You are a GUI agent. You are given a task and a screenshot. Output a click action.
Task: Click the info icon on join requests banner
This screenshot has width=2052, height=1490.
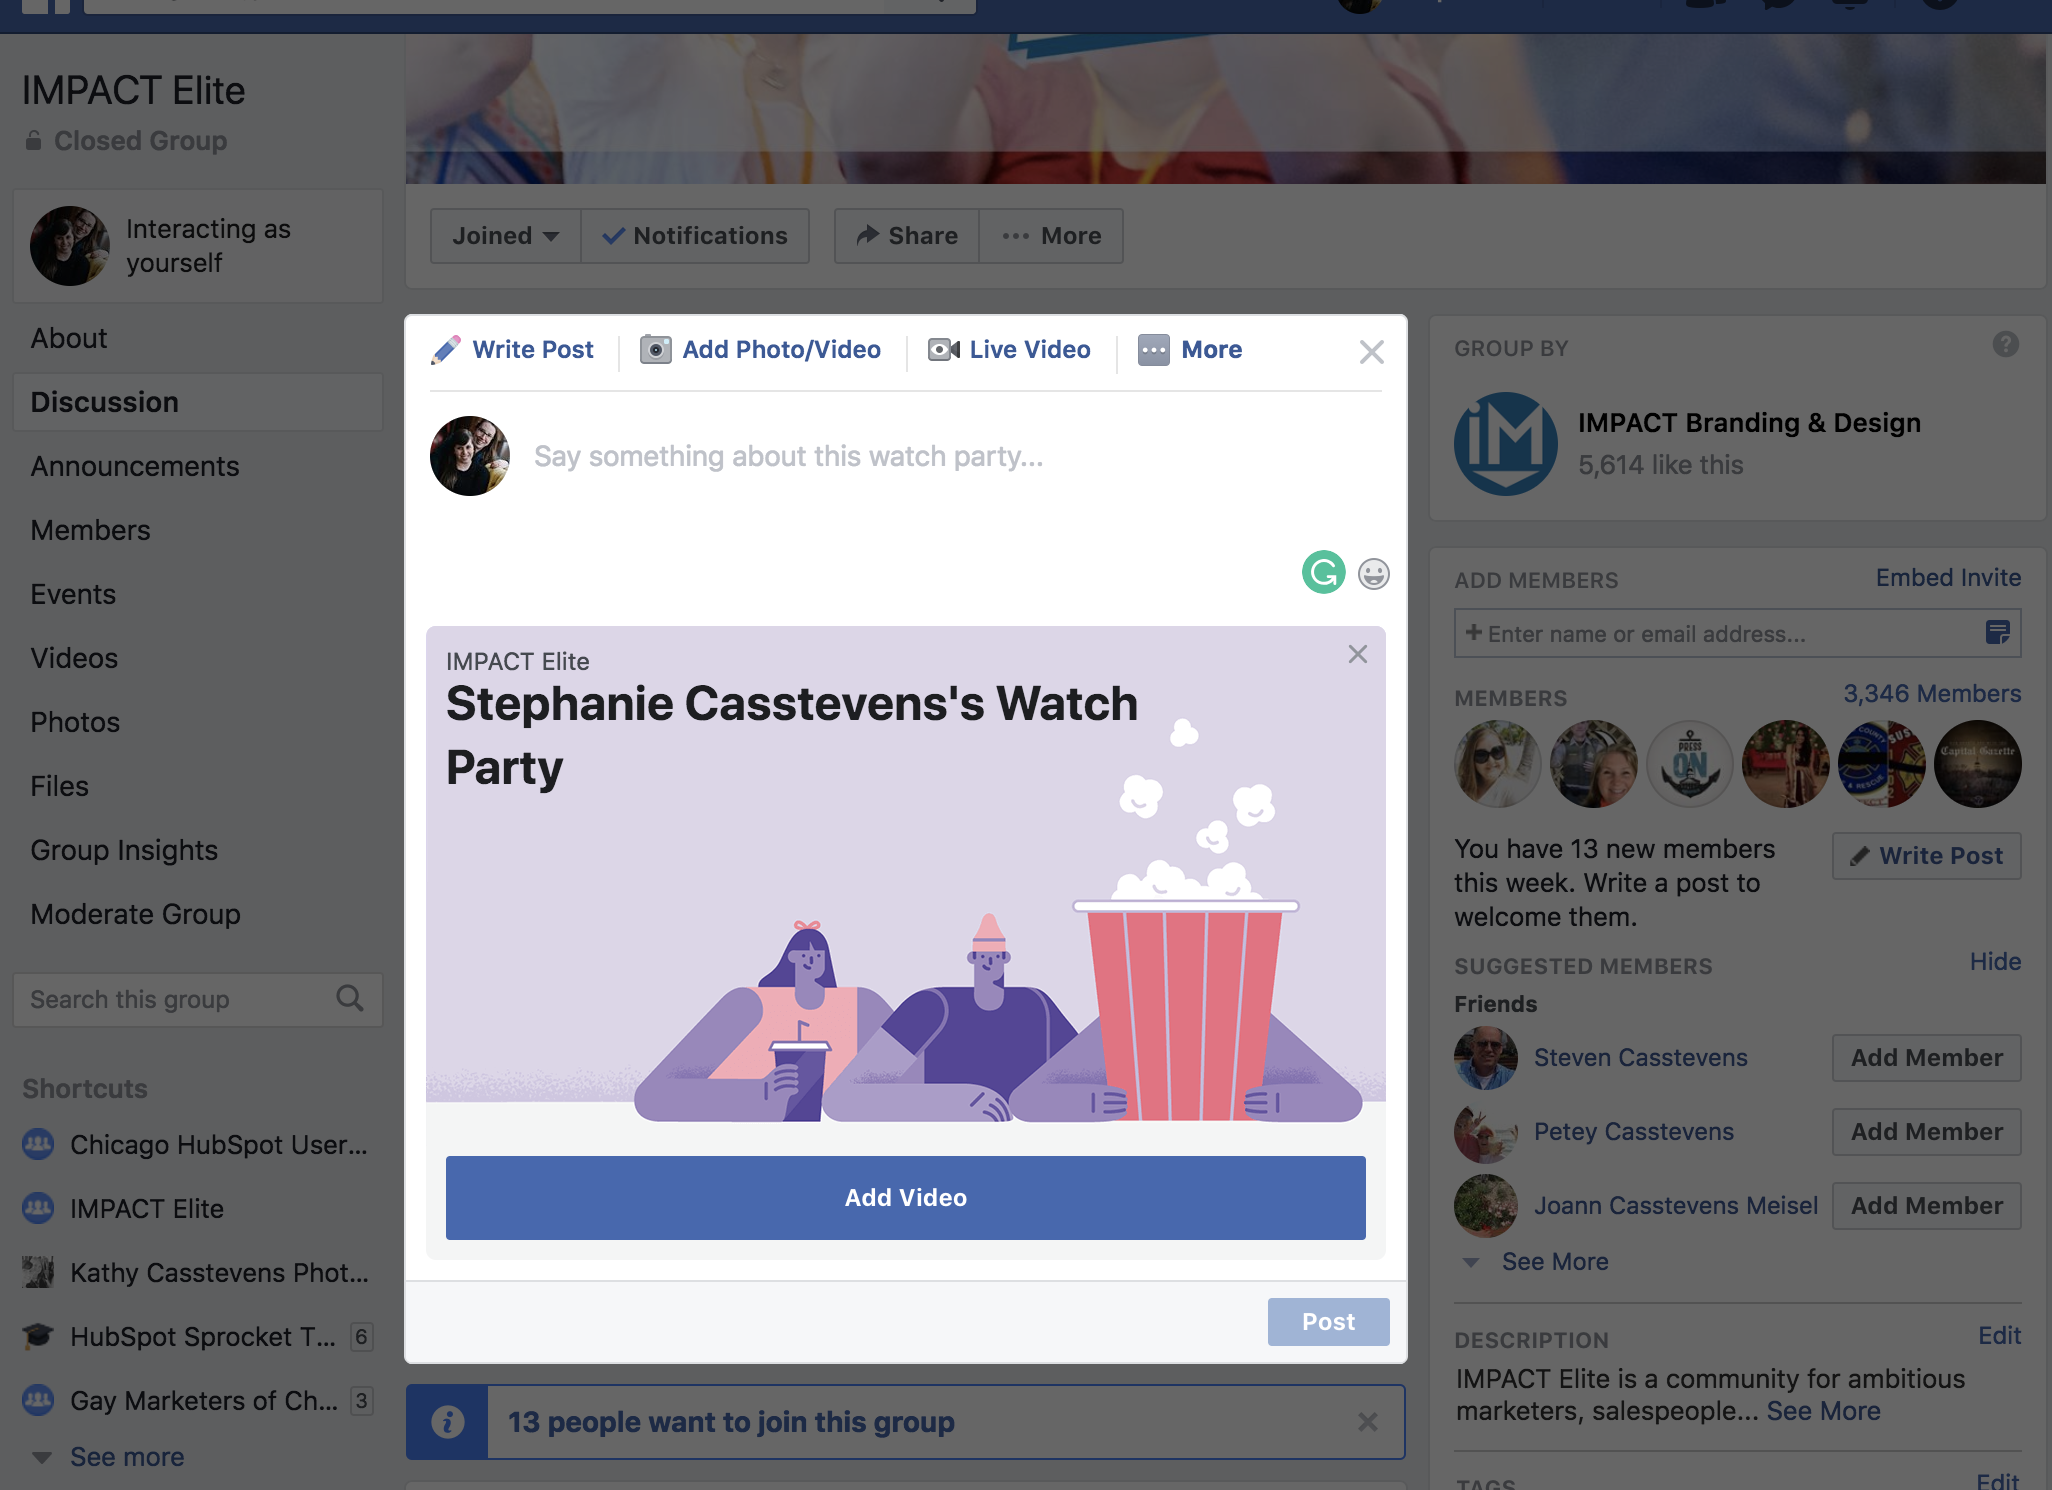point(447,1422)
